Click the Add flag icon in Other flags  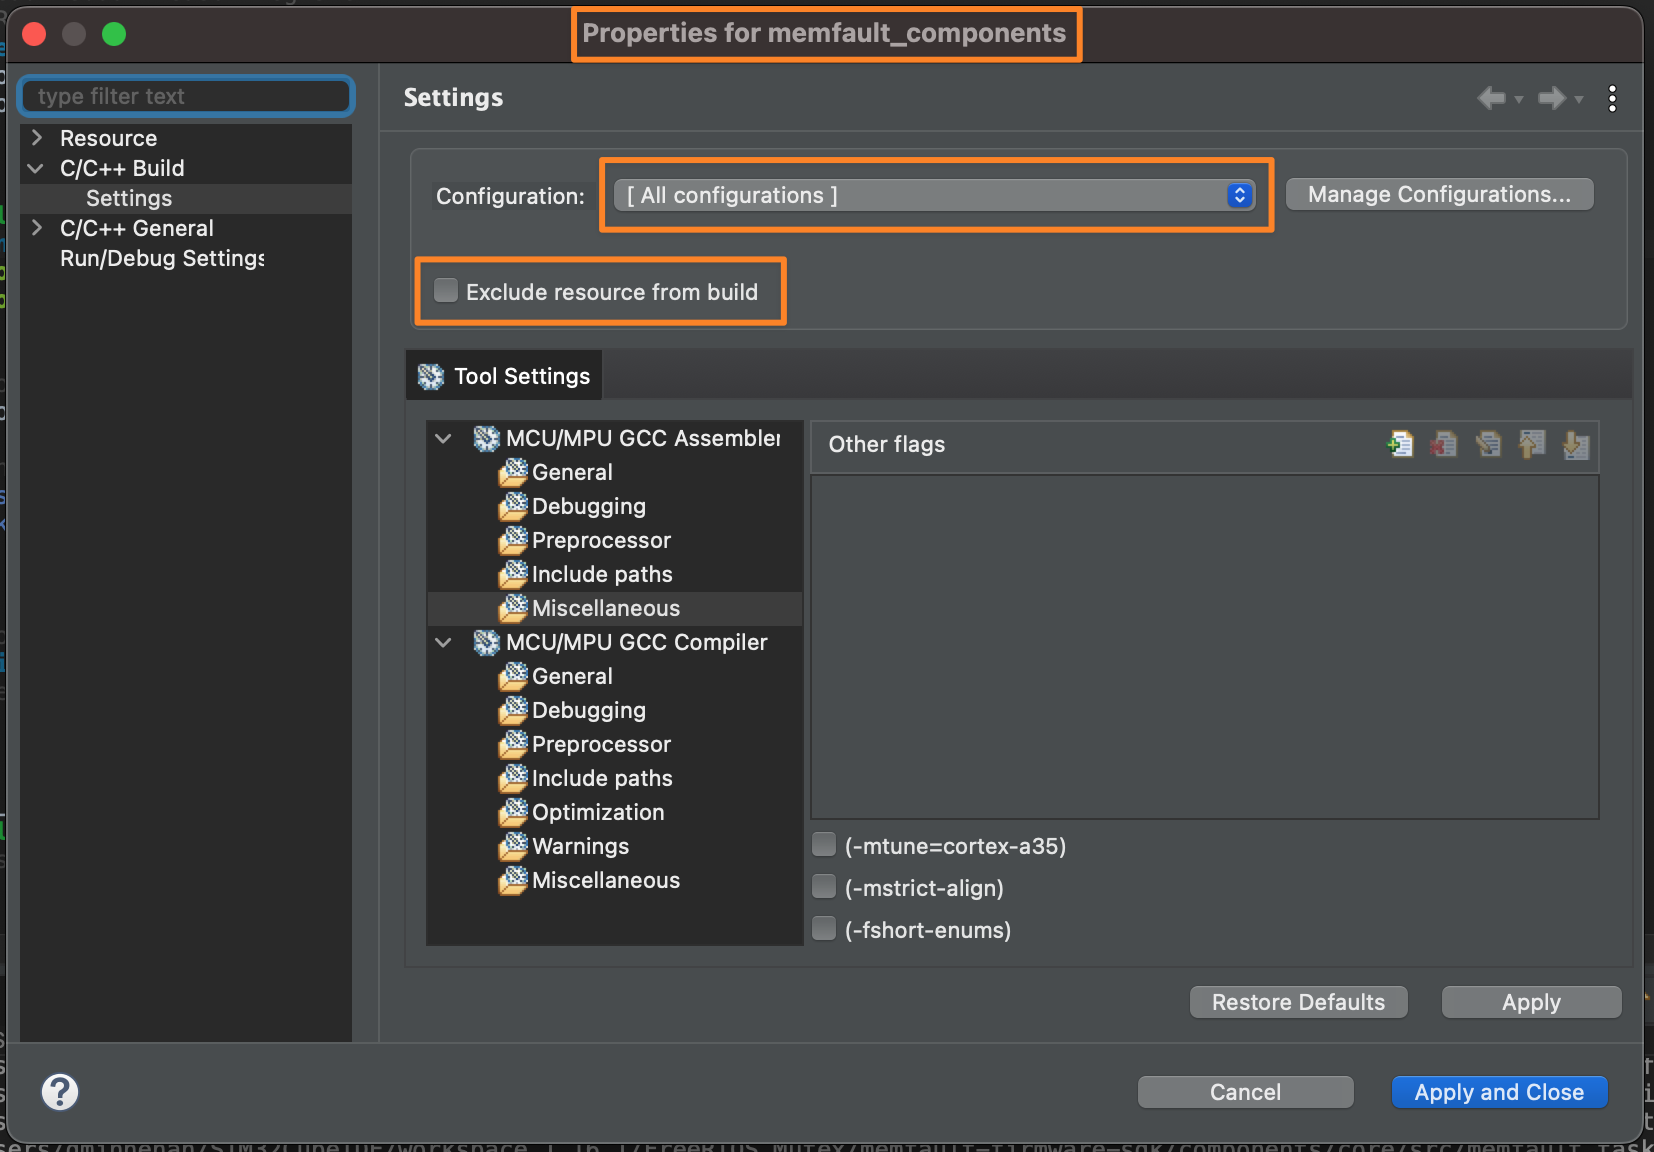tap(1400, 444)
